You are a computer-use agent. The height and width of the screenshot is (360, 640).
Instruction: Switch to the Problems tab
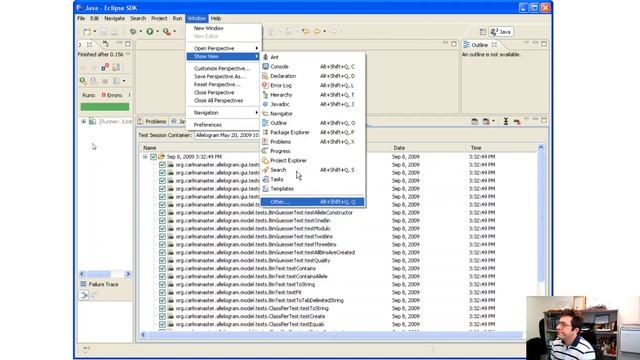pyautogui.click(x=152, y=121)
